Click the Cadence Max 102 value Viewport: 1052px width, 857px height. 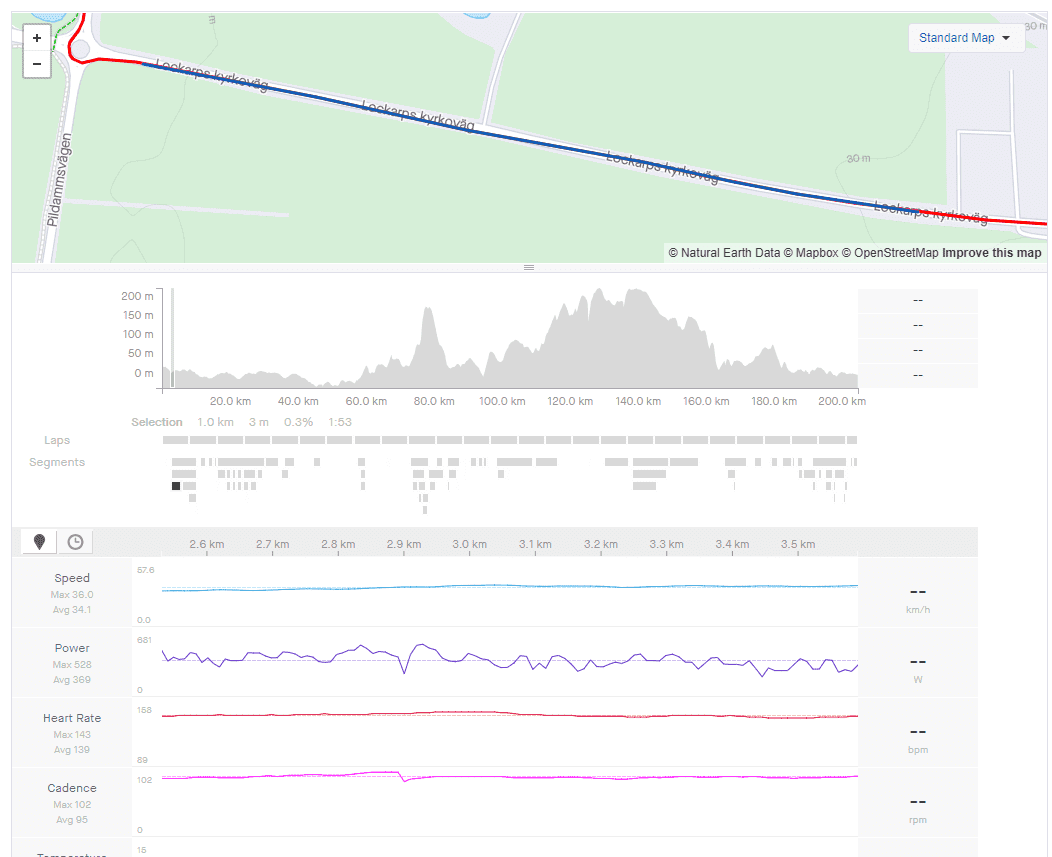click(x=72, y=805)
